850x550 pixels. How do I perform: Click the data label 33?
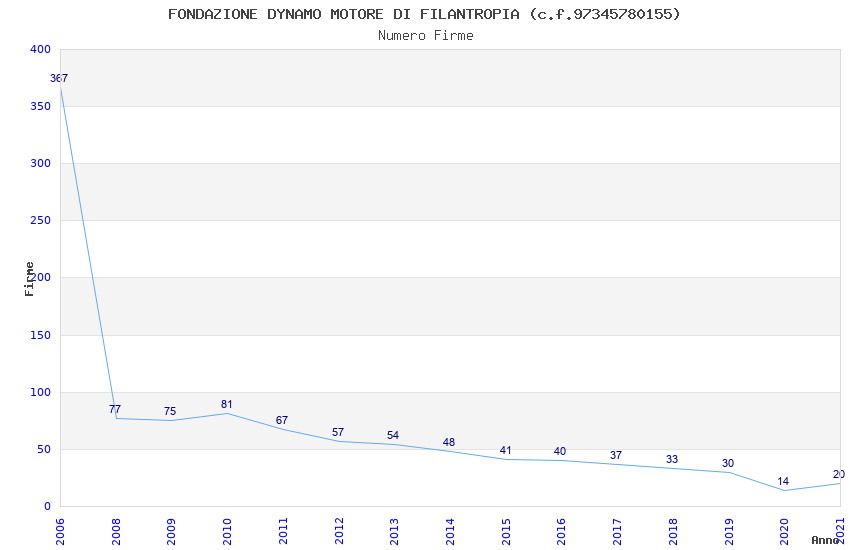coord(672,459)
